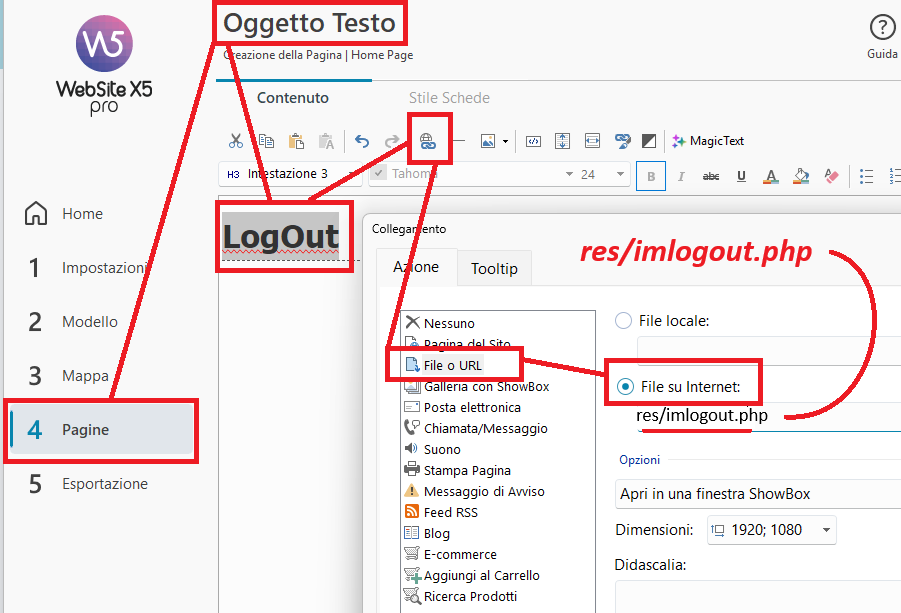The width and height of the screenshot is (901, 613).
Task: Open the Insert Link tool
Action: pyautogui.click(x=428, y=141)
